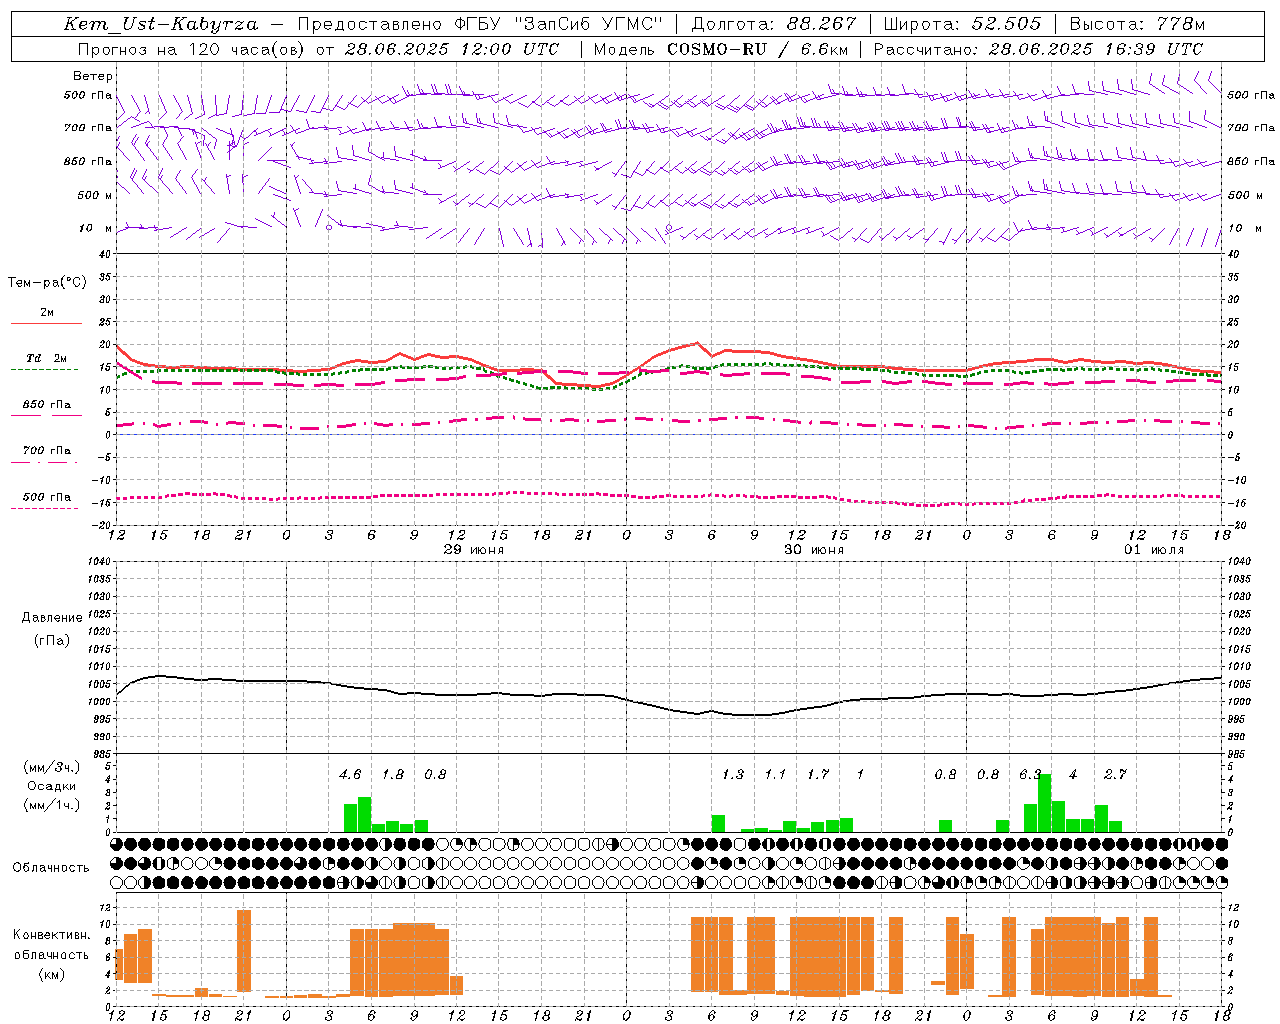Screen dimensions: 1280x1024
Task: Click the 2.7 precipitation total value
Action: tap(1115, 774)
